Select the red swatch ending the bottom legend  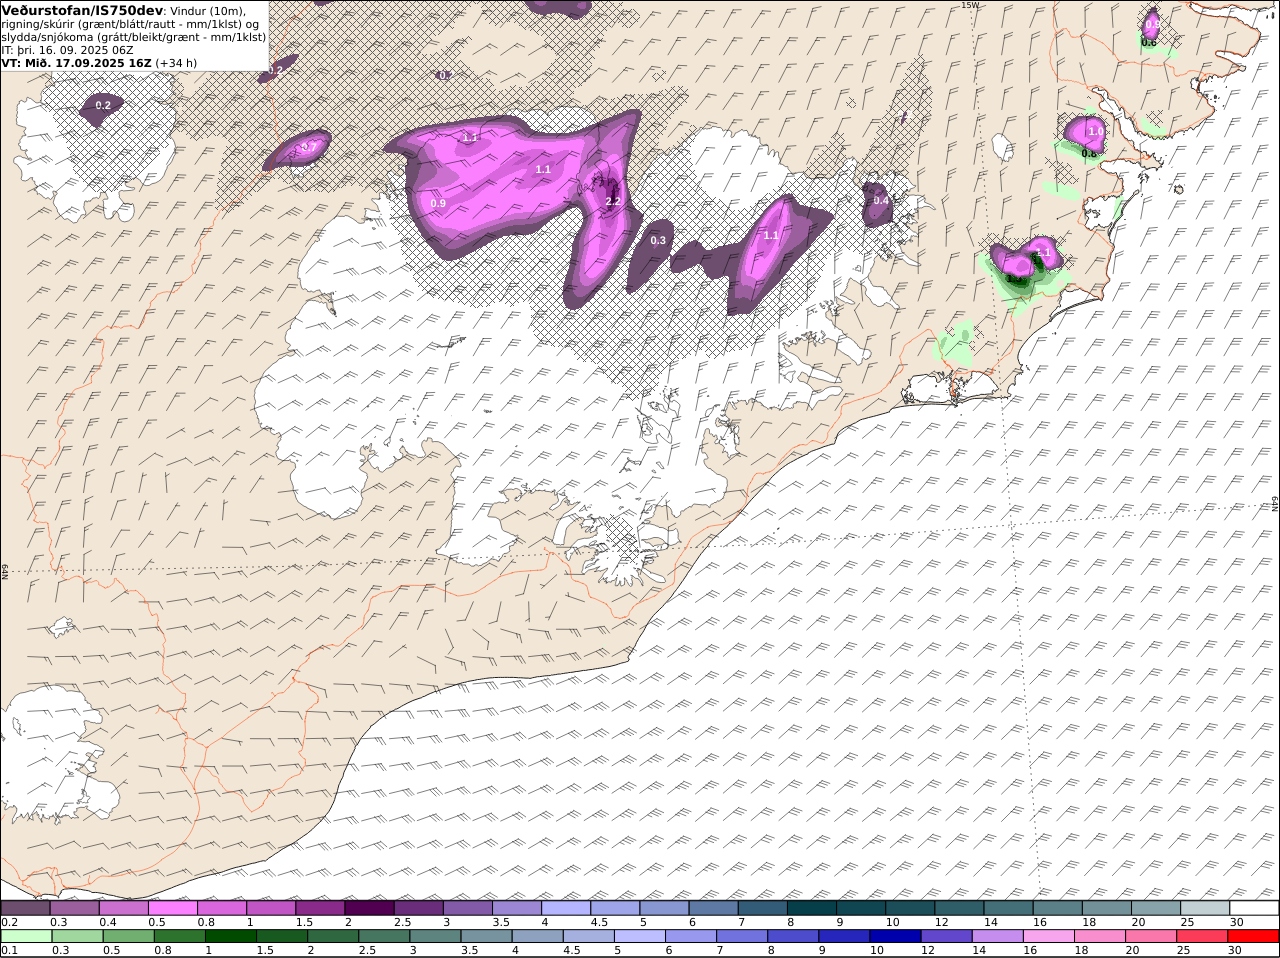click(x=1253, y=937)
